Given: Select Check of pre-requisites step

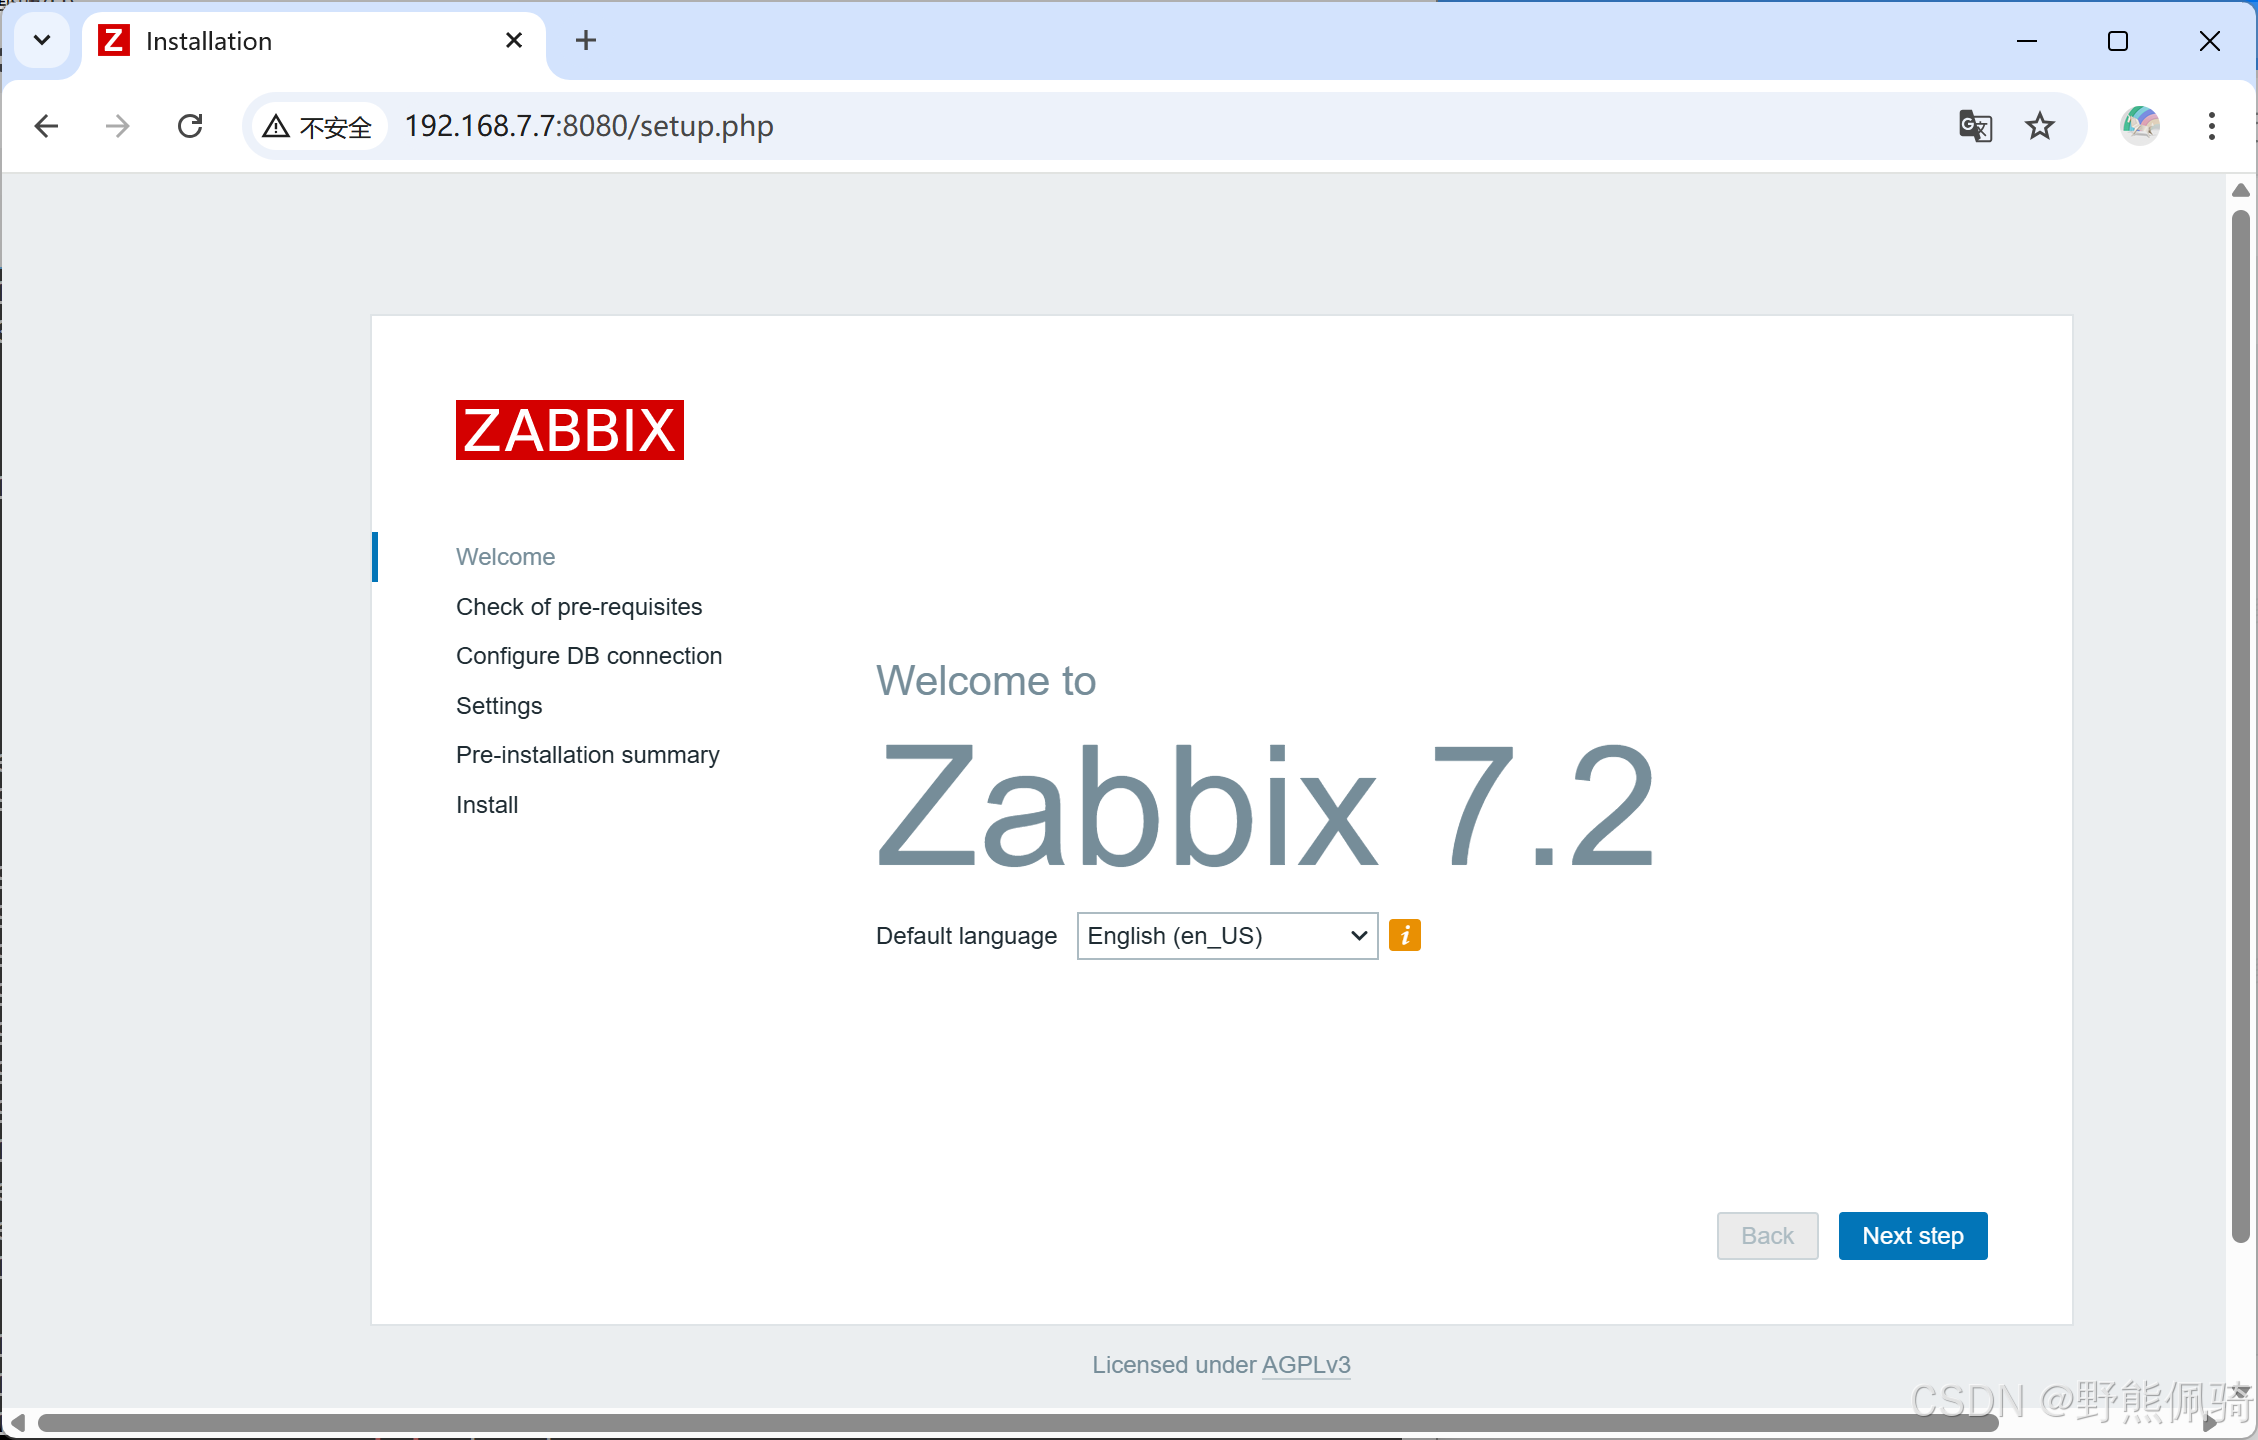Looking at the screenshot, I should coord(578,607).
